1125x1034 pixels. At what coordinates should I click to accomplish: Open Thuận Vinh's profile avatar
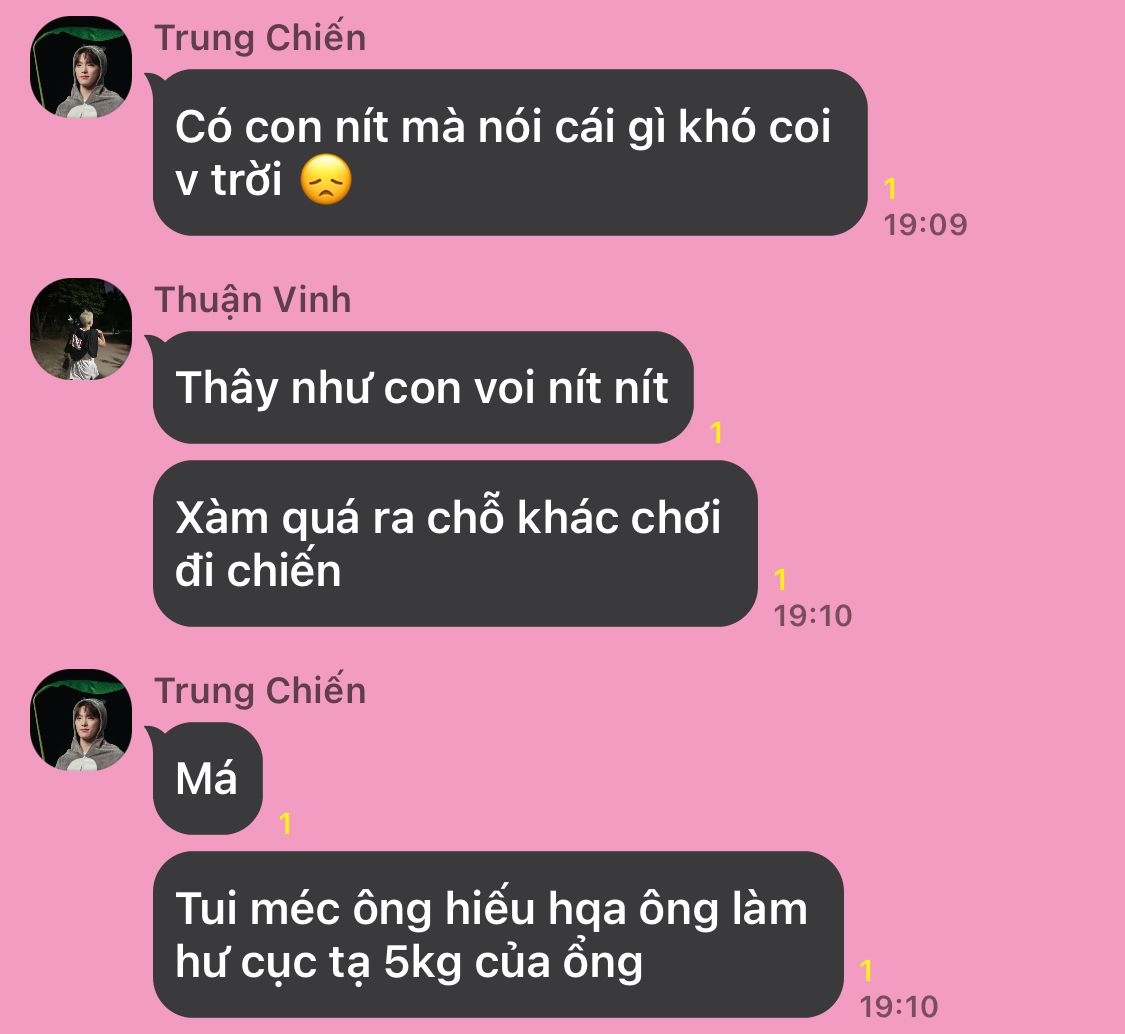click(81, 329)
